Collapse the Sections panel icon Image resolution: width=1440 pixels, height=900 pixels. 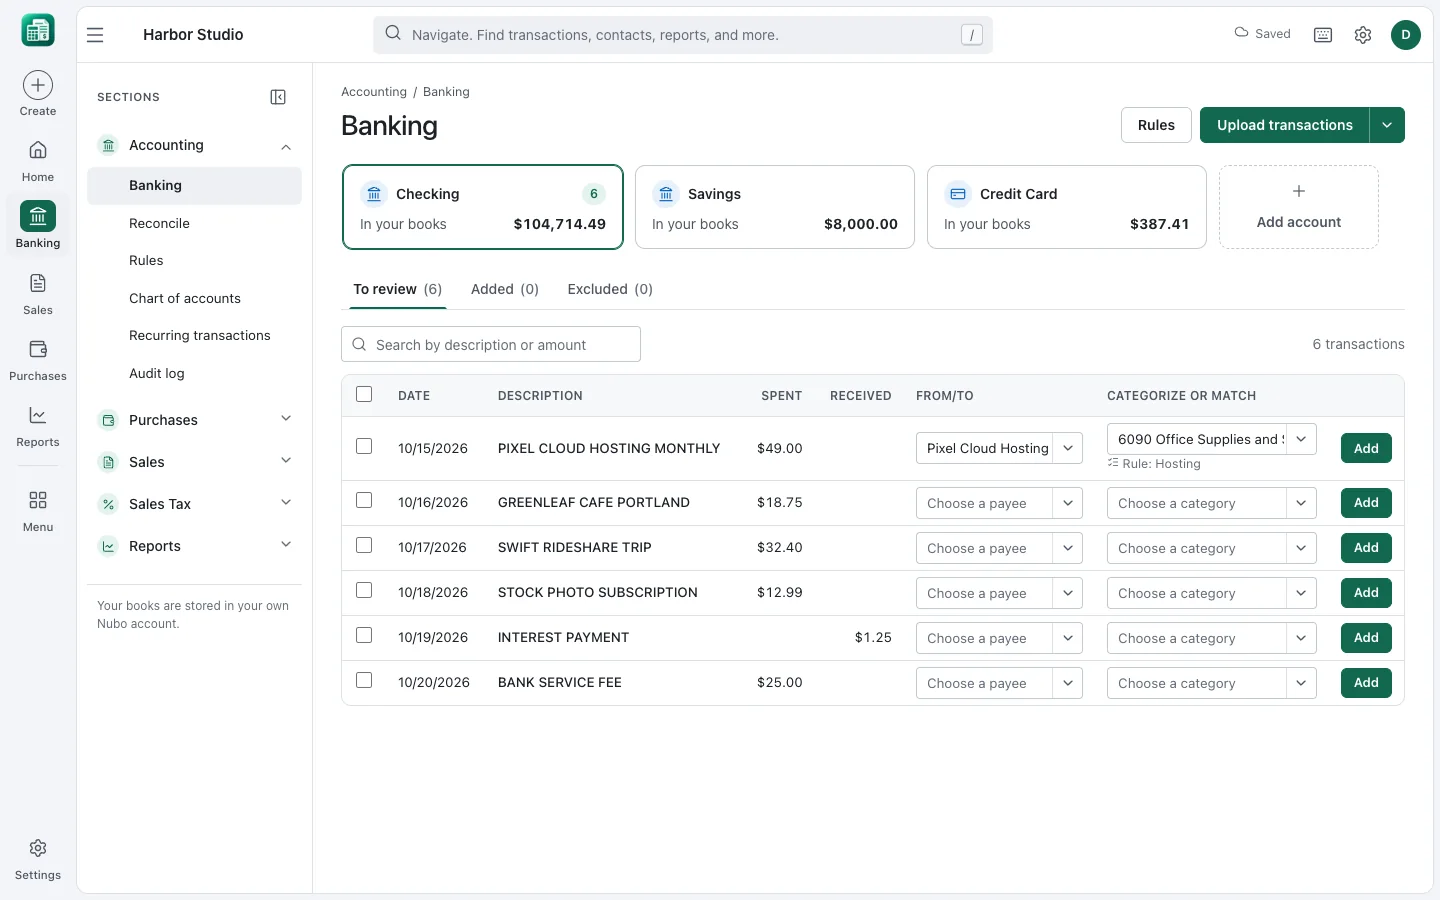[278, 97]
